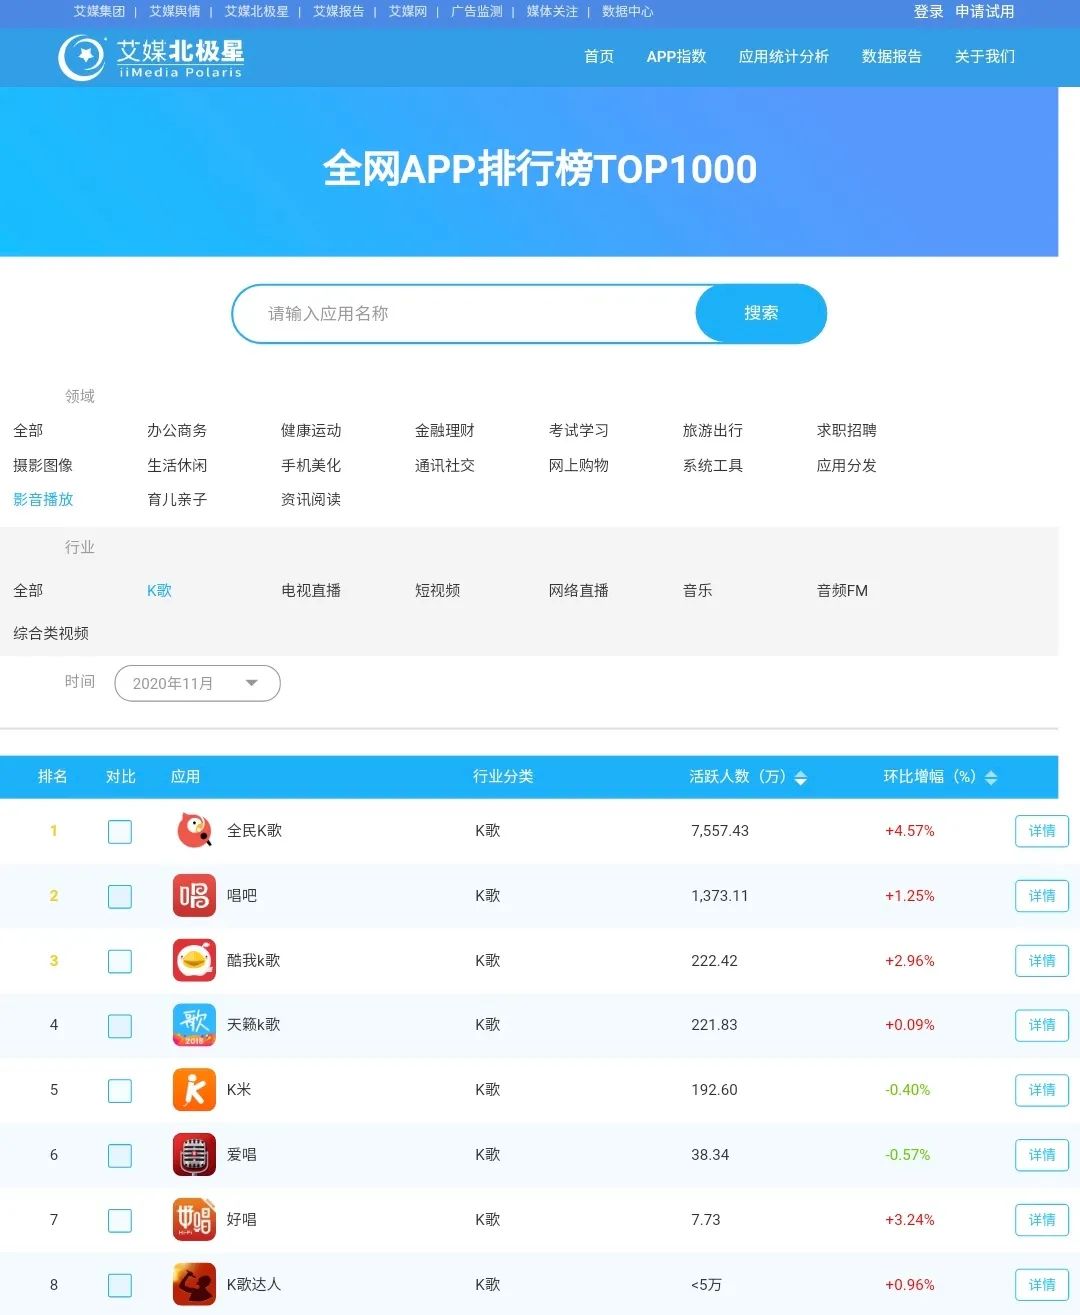View 详情 for K米
This screenshot has width=1080, height=1315.
click(x=1042, y=1090)
